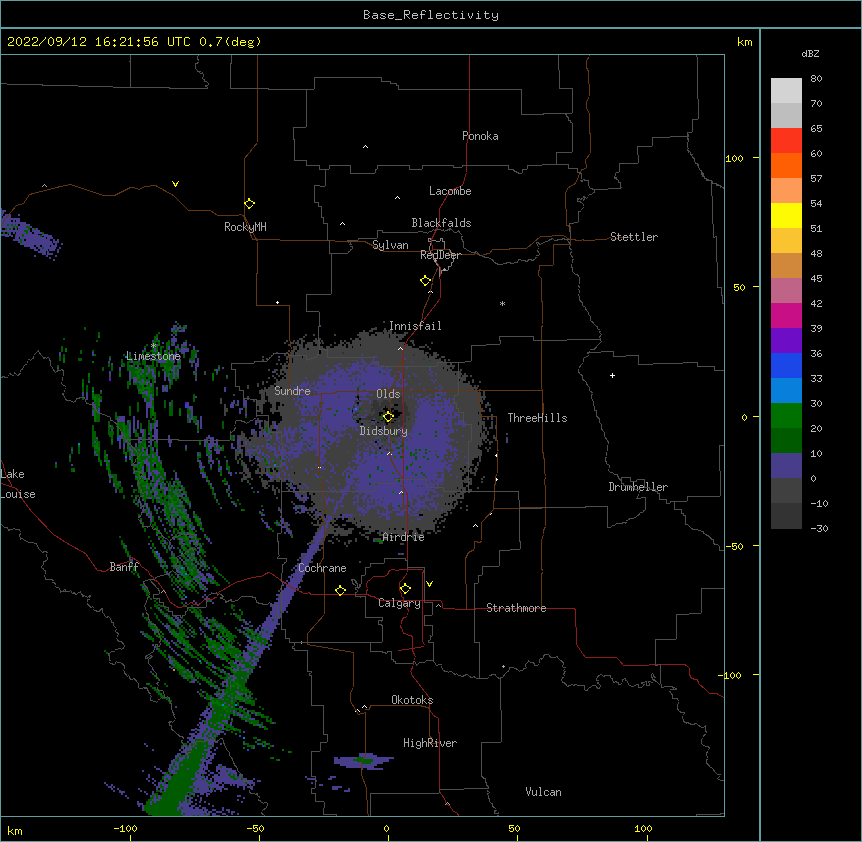Click the Blackfalds city label

point(441,223)
